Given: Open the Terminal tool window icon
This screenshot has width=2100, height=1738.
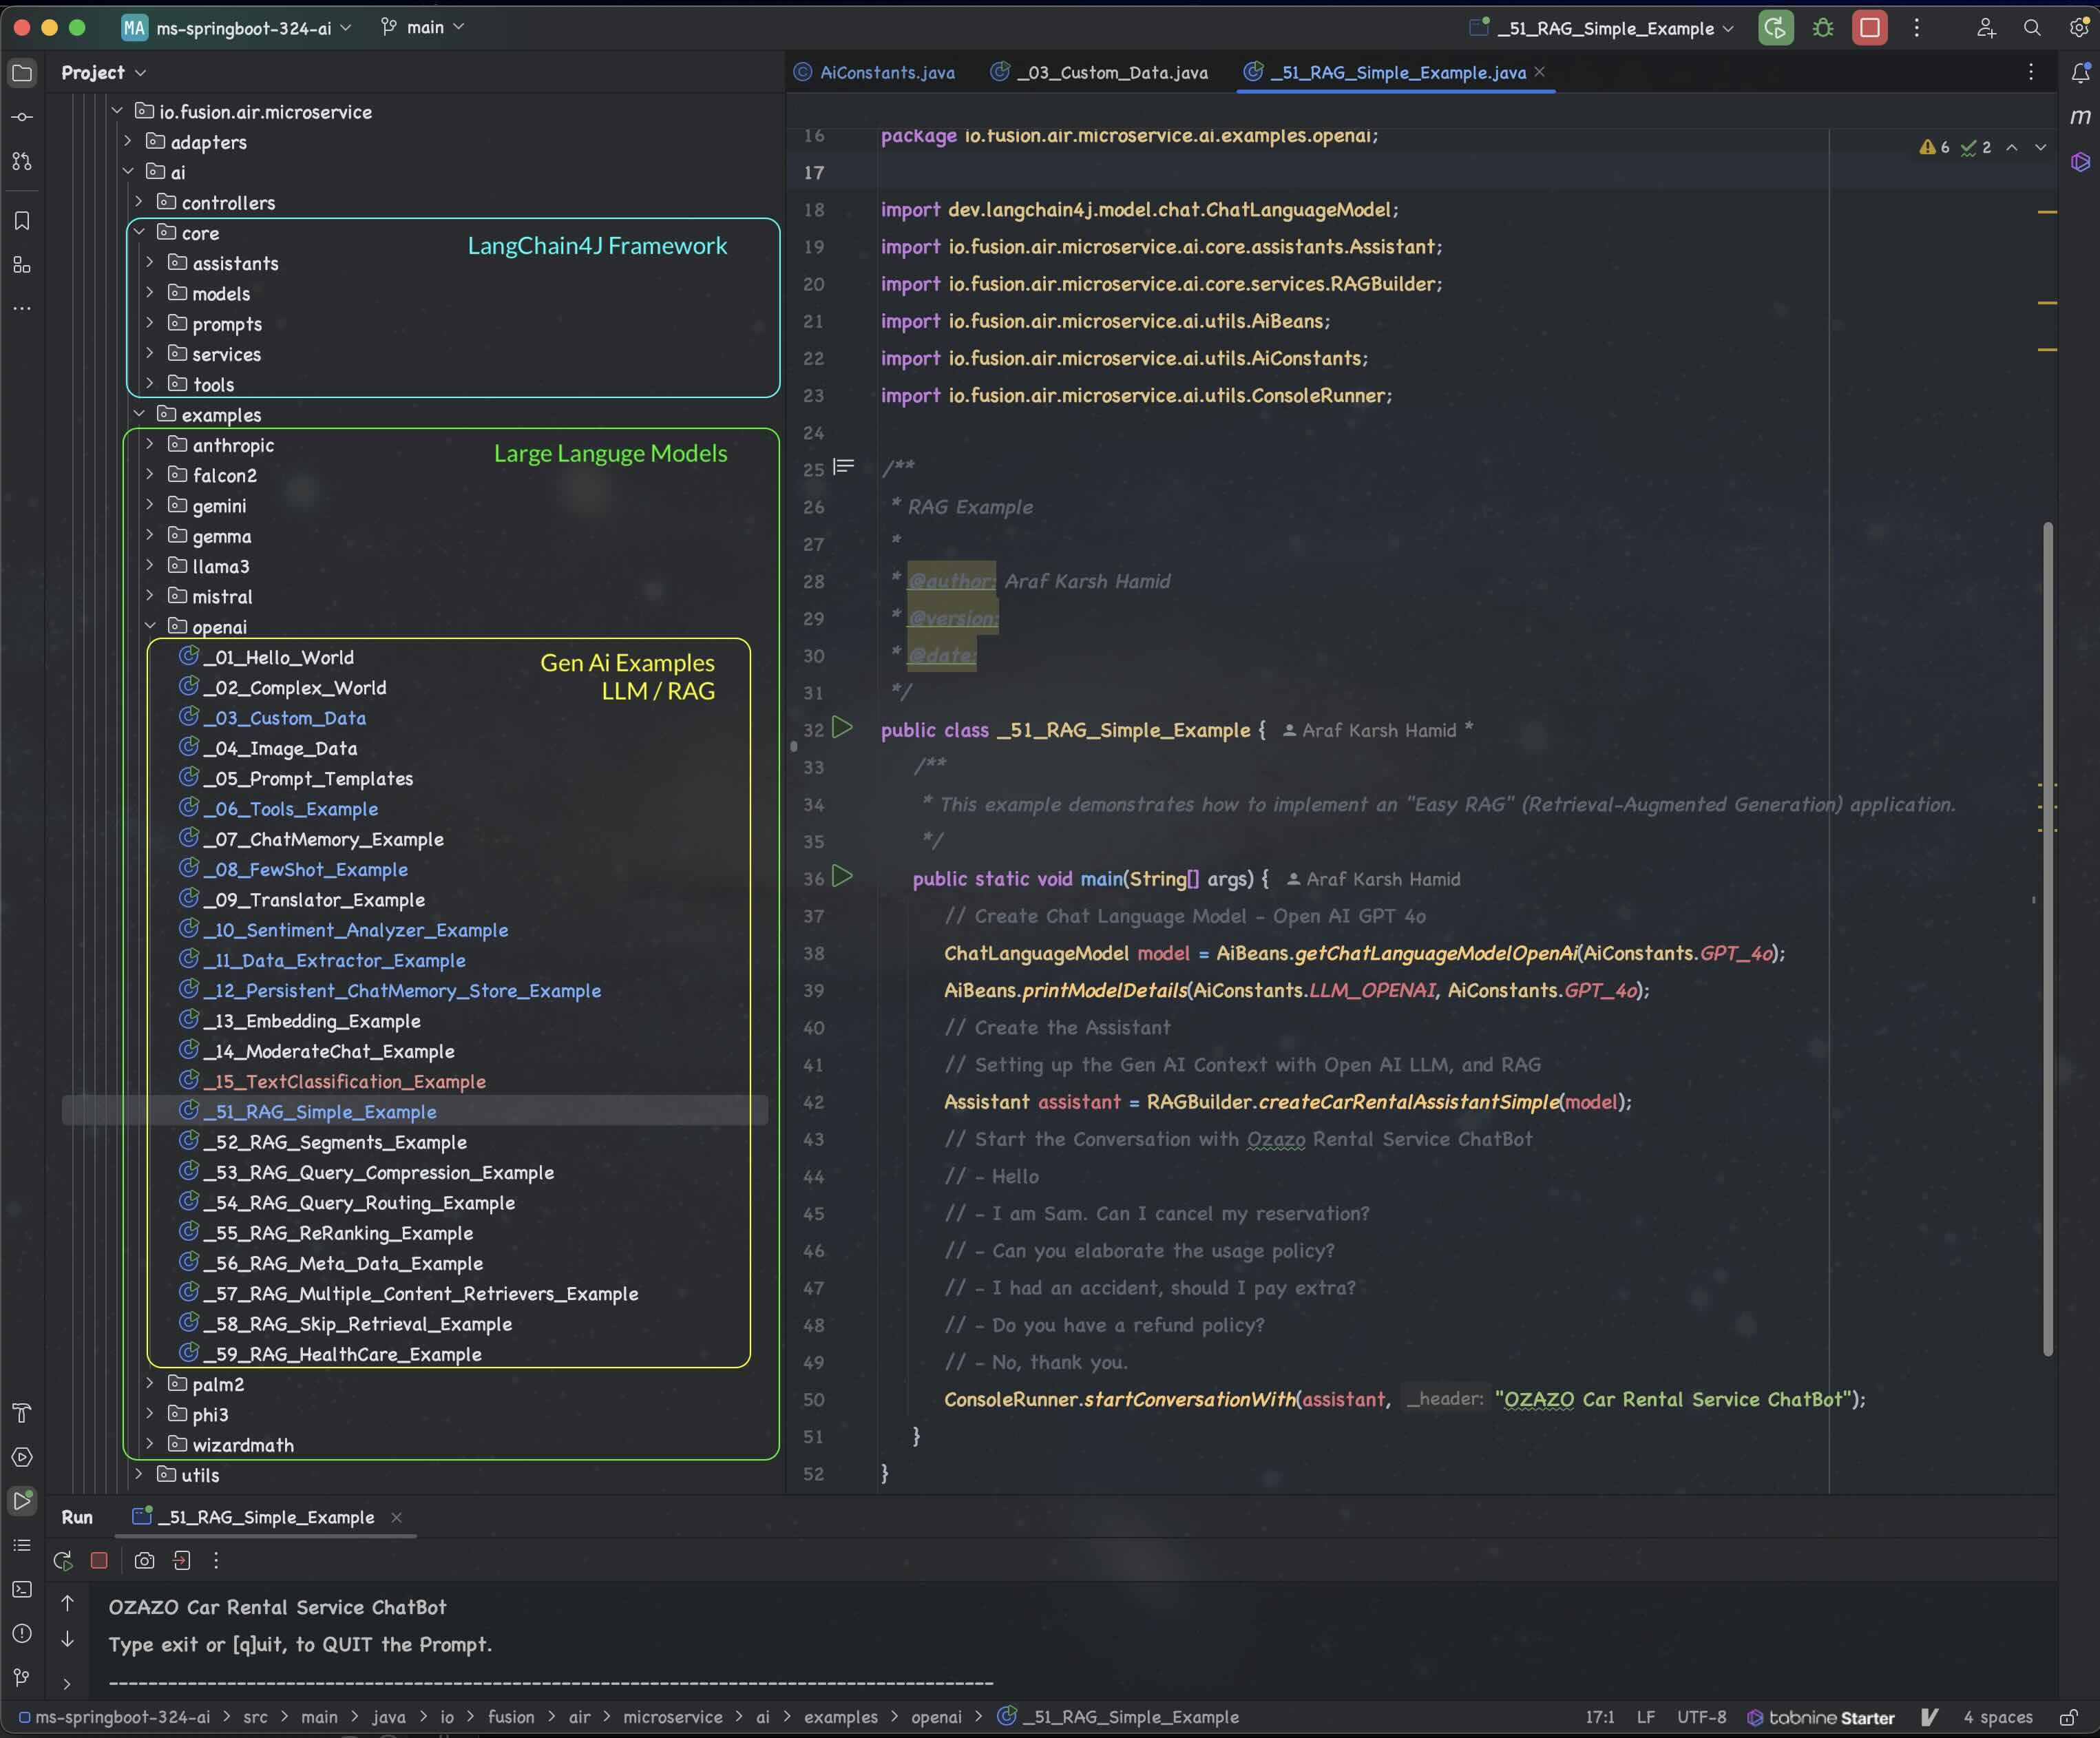Looking at the screenshot, I should pos(22,1589).
